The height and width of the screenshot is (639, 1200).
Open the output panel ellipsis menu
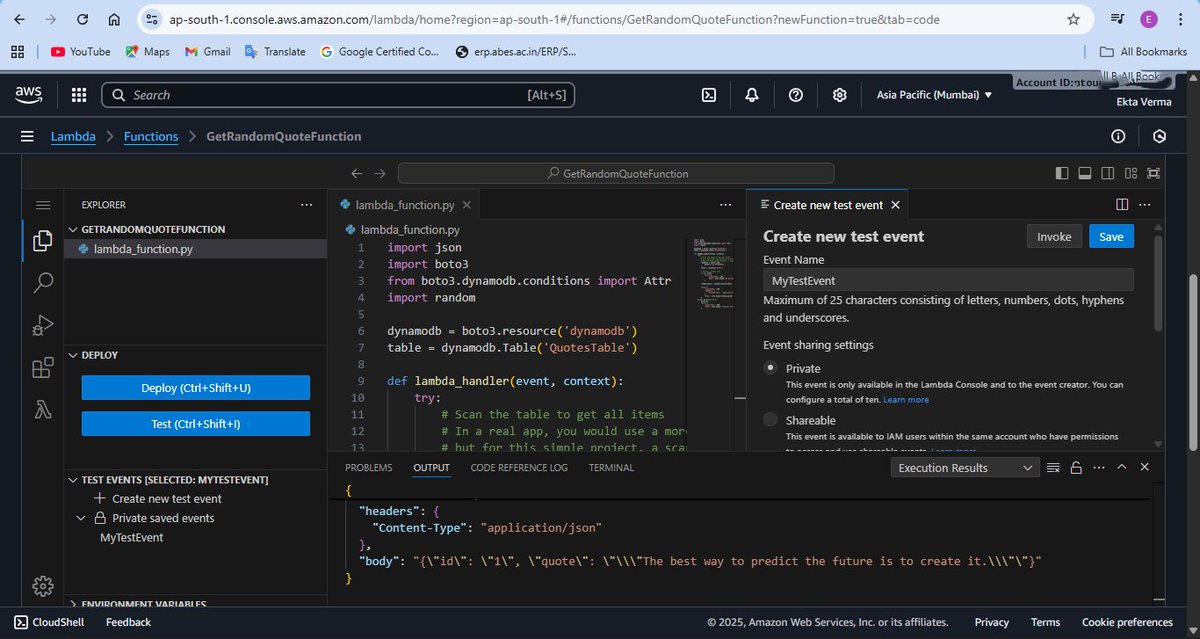coord(1099,467)
